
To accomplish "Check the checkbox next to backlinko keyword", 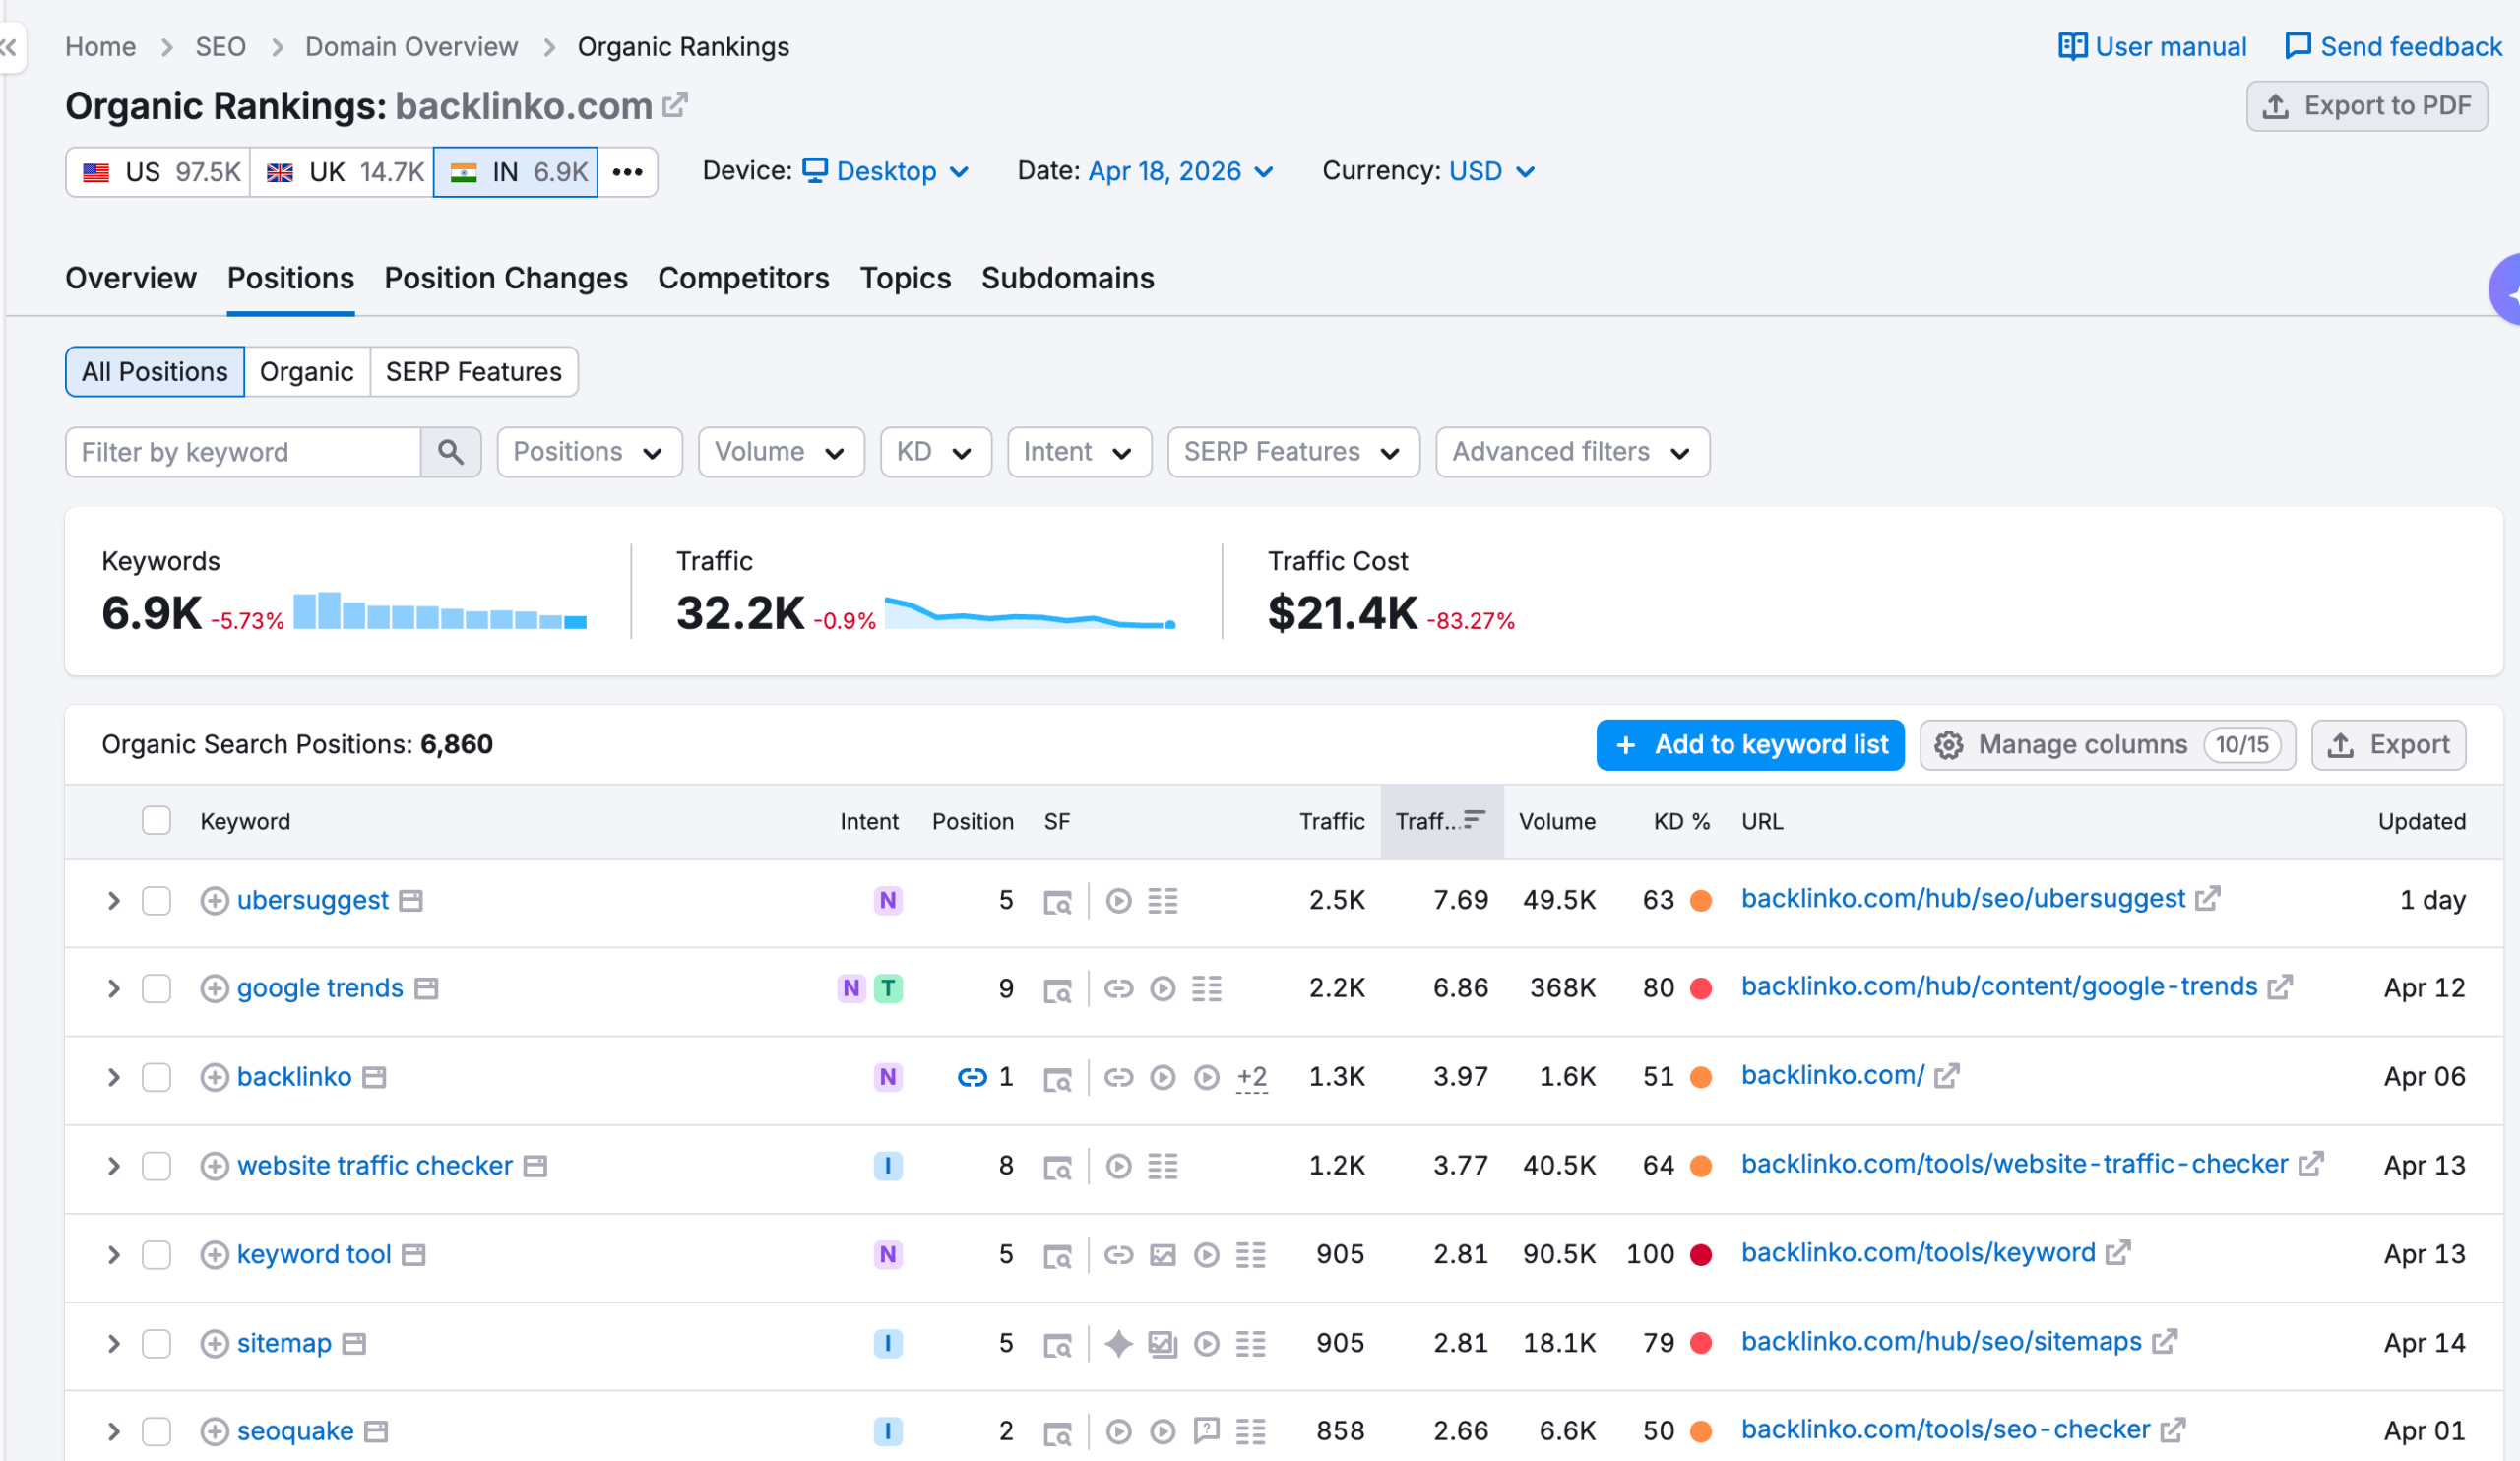I will [156, 1077].
